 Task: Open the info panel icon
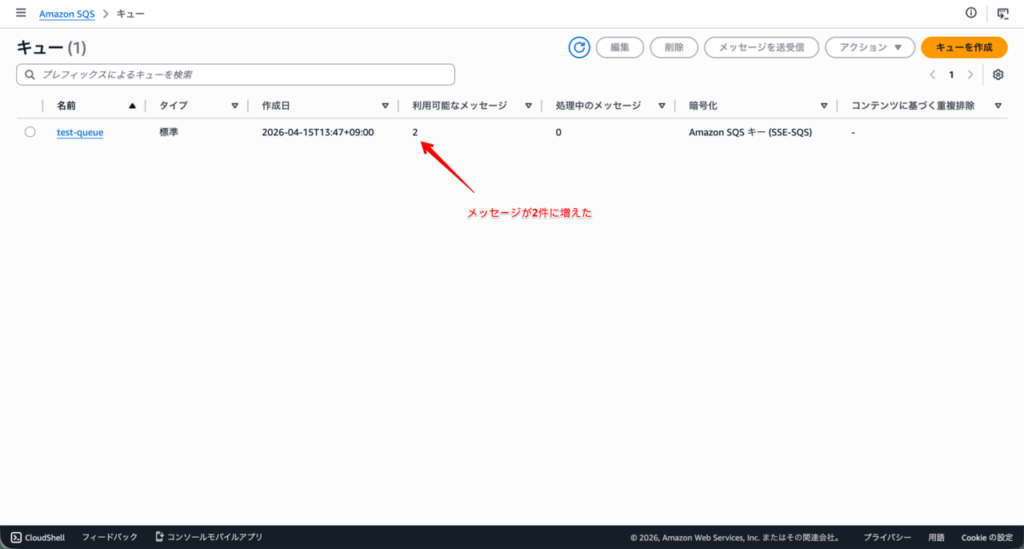coord(971,13)
